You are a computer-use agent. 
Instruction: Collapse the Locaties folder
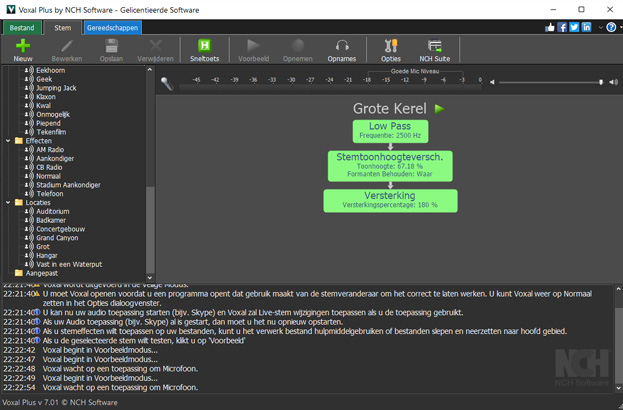[8, 203]
